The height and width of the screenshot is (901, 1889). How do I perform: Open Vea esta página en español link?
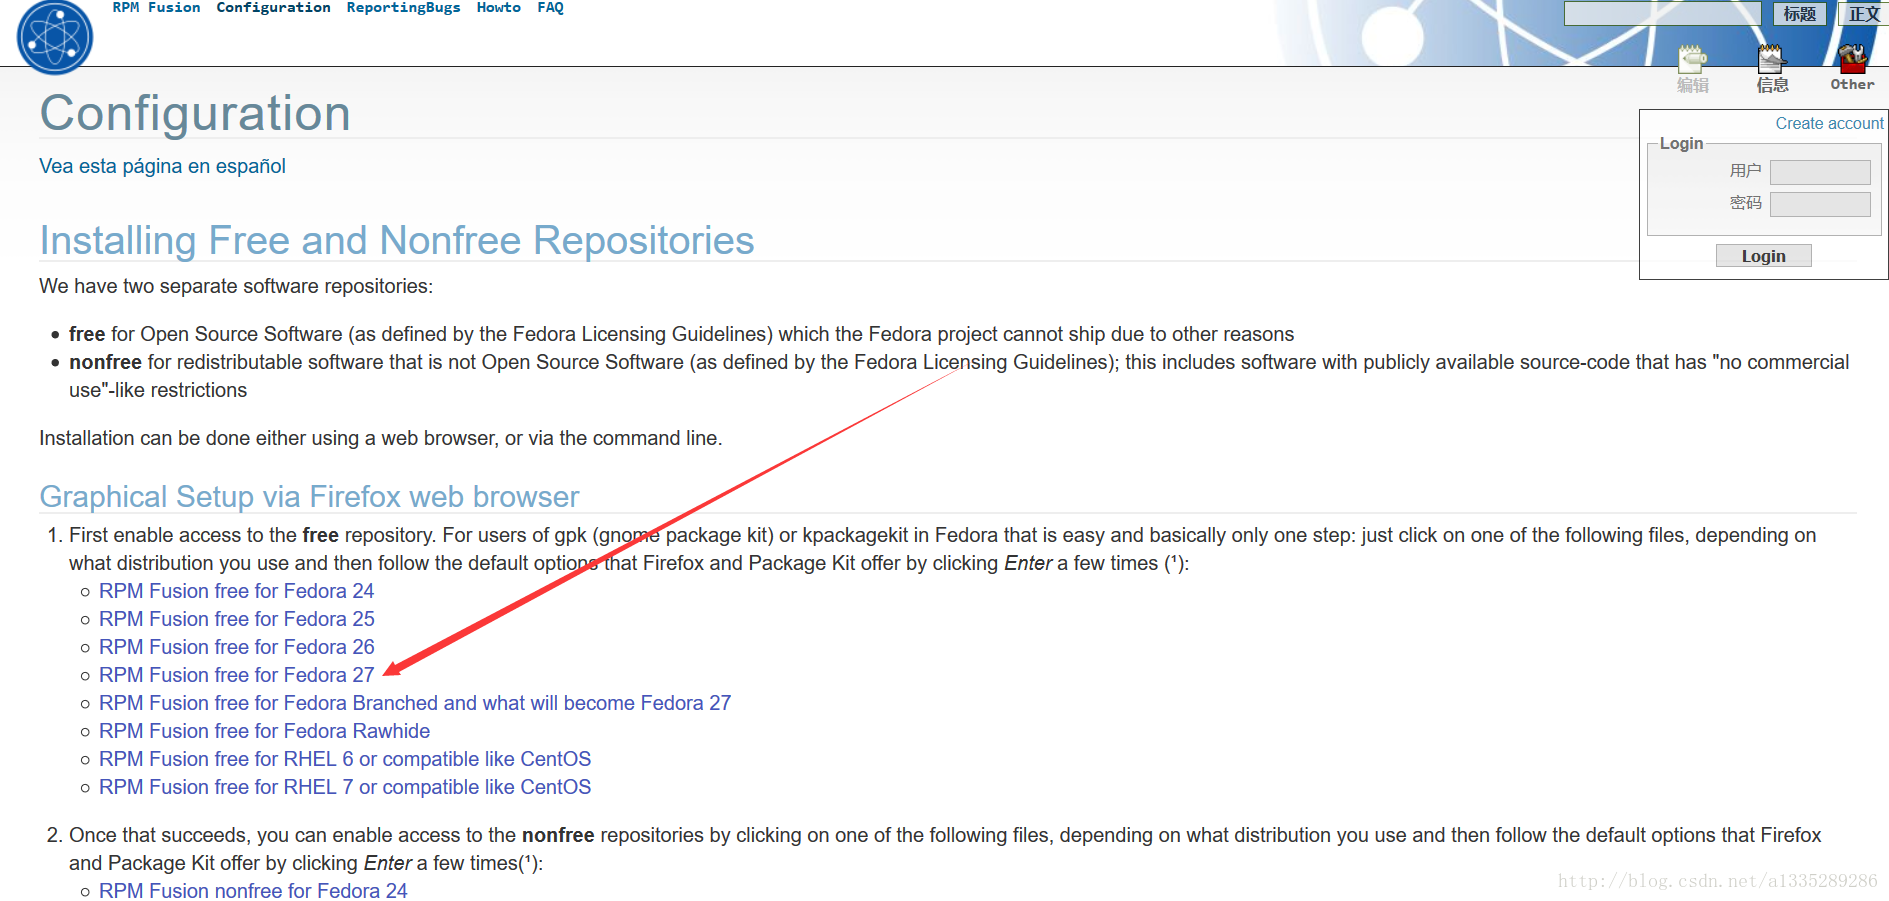point(162,166)
